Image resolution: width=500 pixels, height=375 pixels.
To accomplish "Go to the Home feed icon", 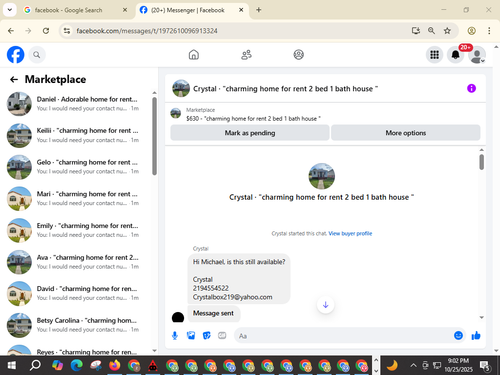I will pos(194,55).
